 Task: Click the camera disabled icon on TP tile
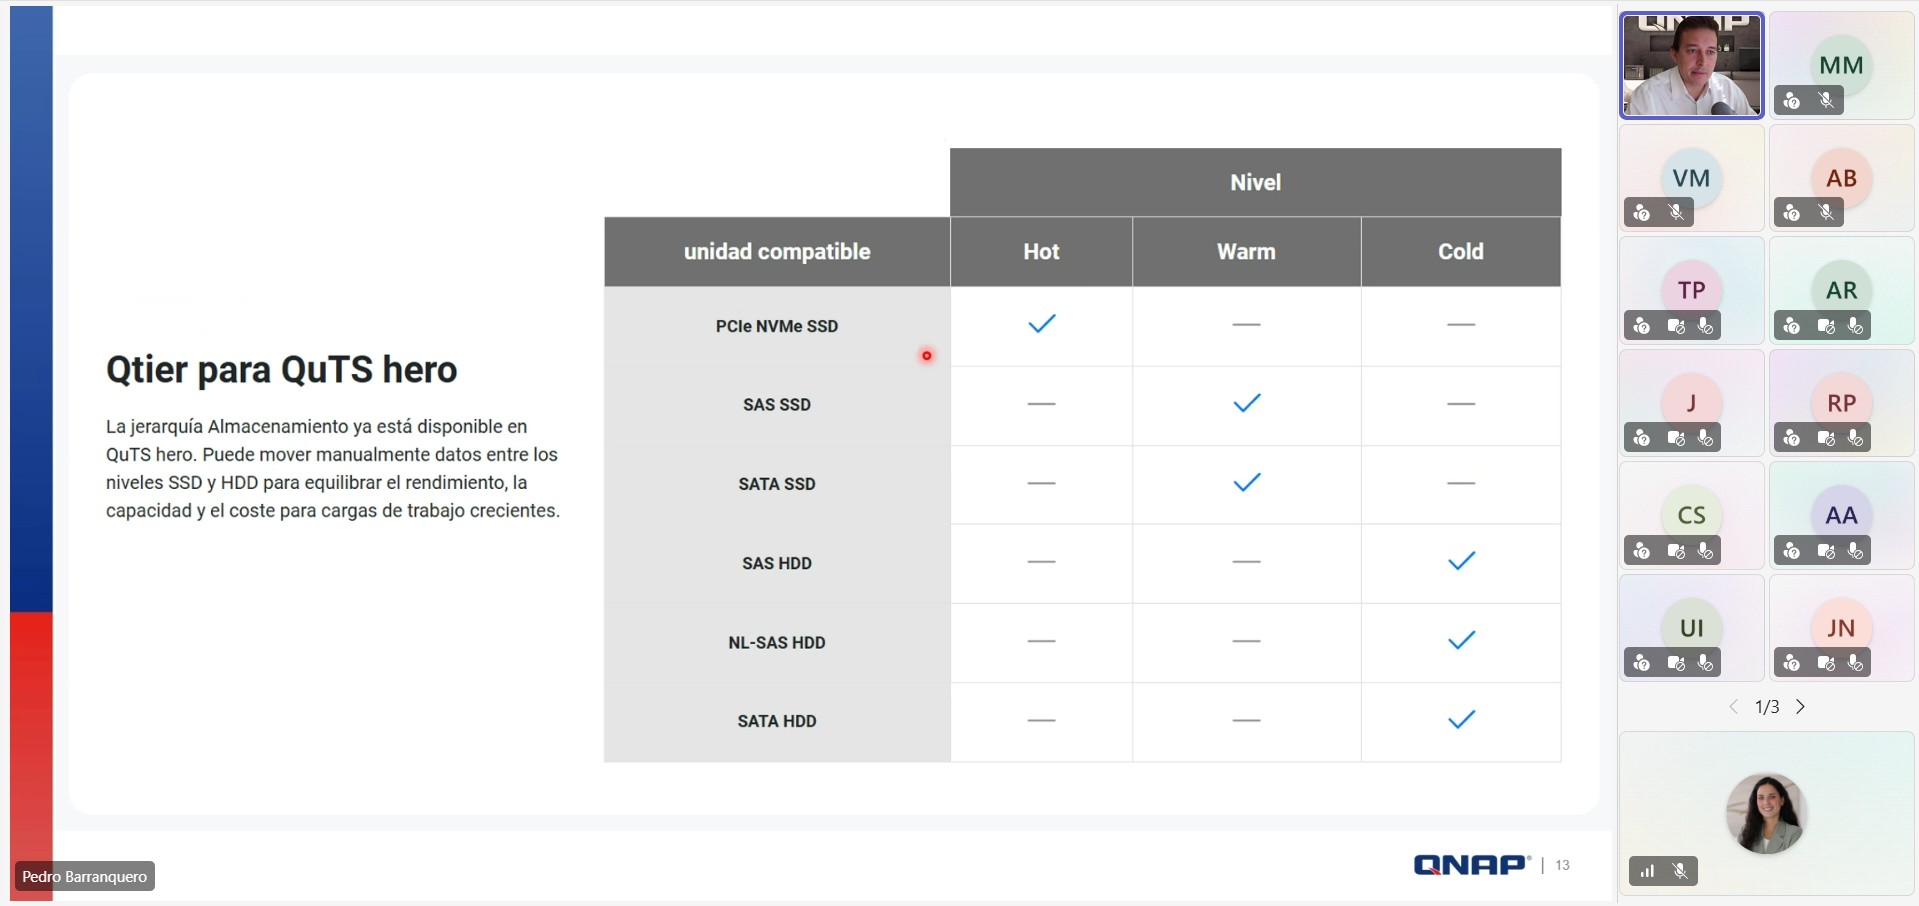tap(1676, 326)
